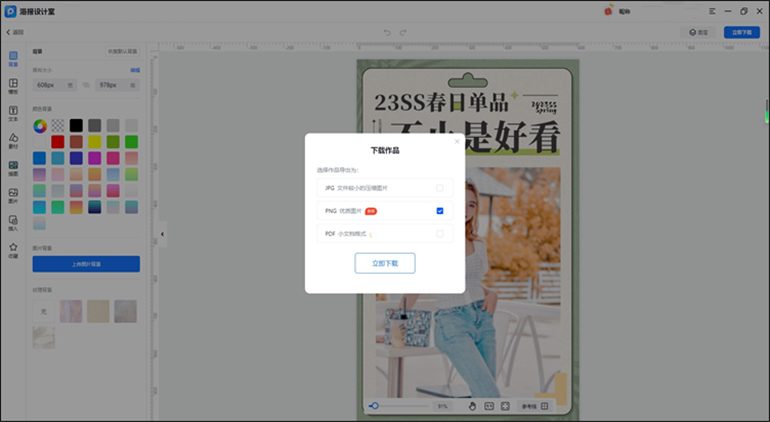The height and width of the screenshot is (422, 770).
Task: Click the 返回 back link
Action: 15,32
